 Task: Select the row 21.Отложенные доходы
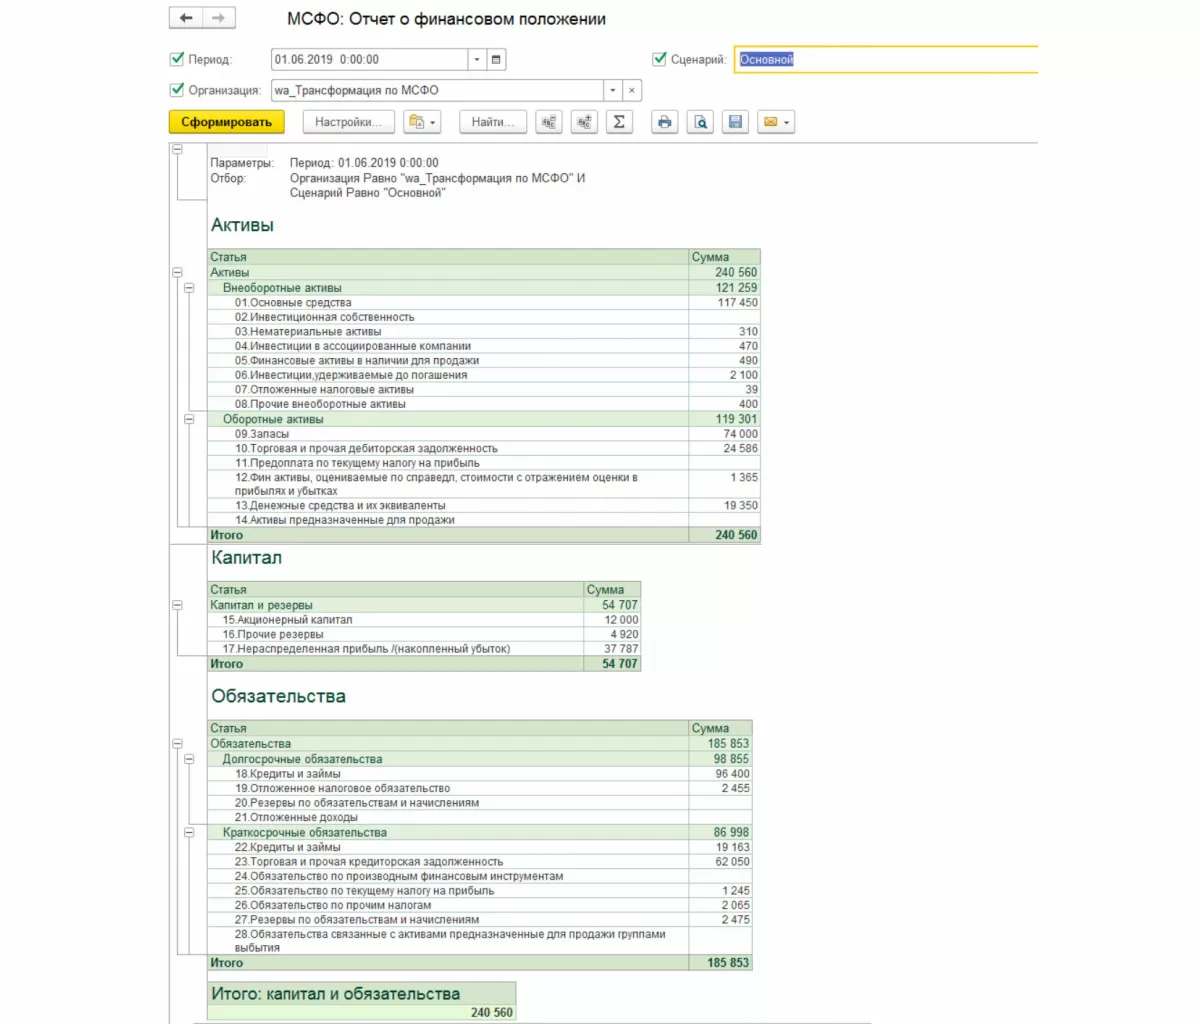(481, 817)
